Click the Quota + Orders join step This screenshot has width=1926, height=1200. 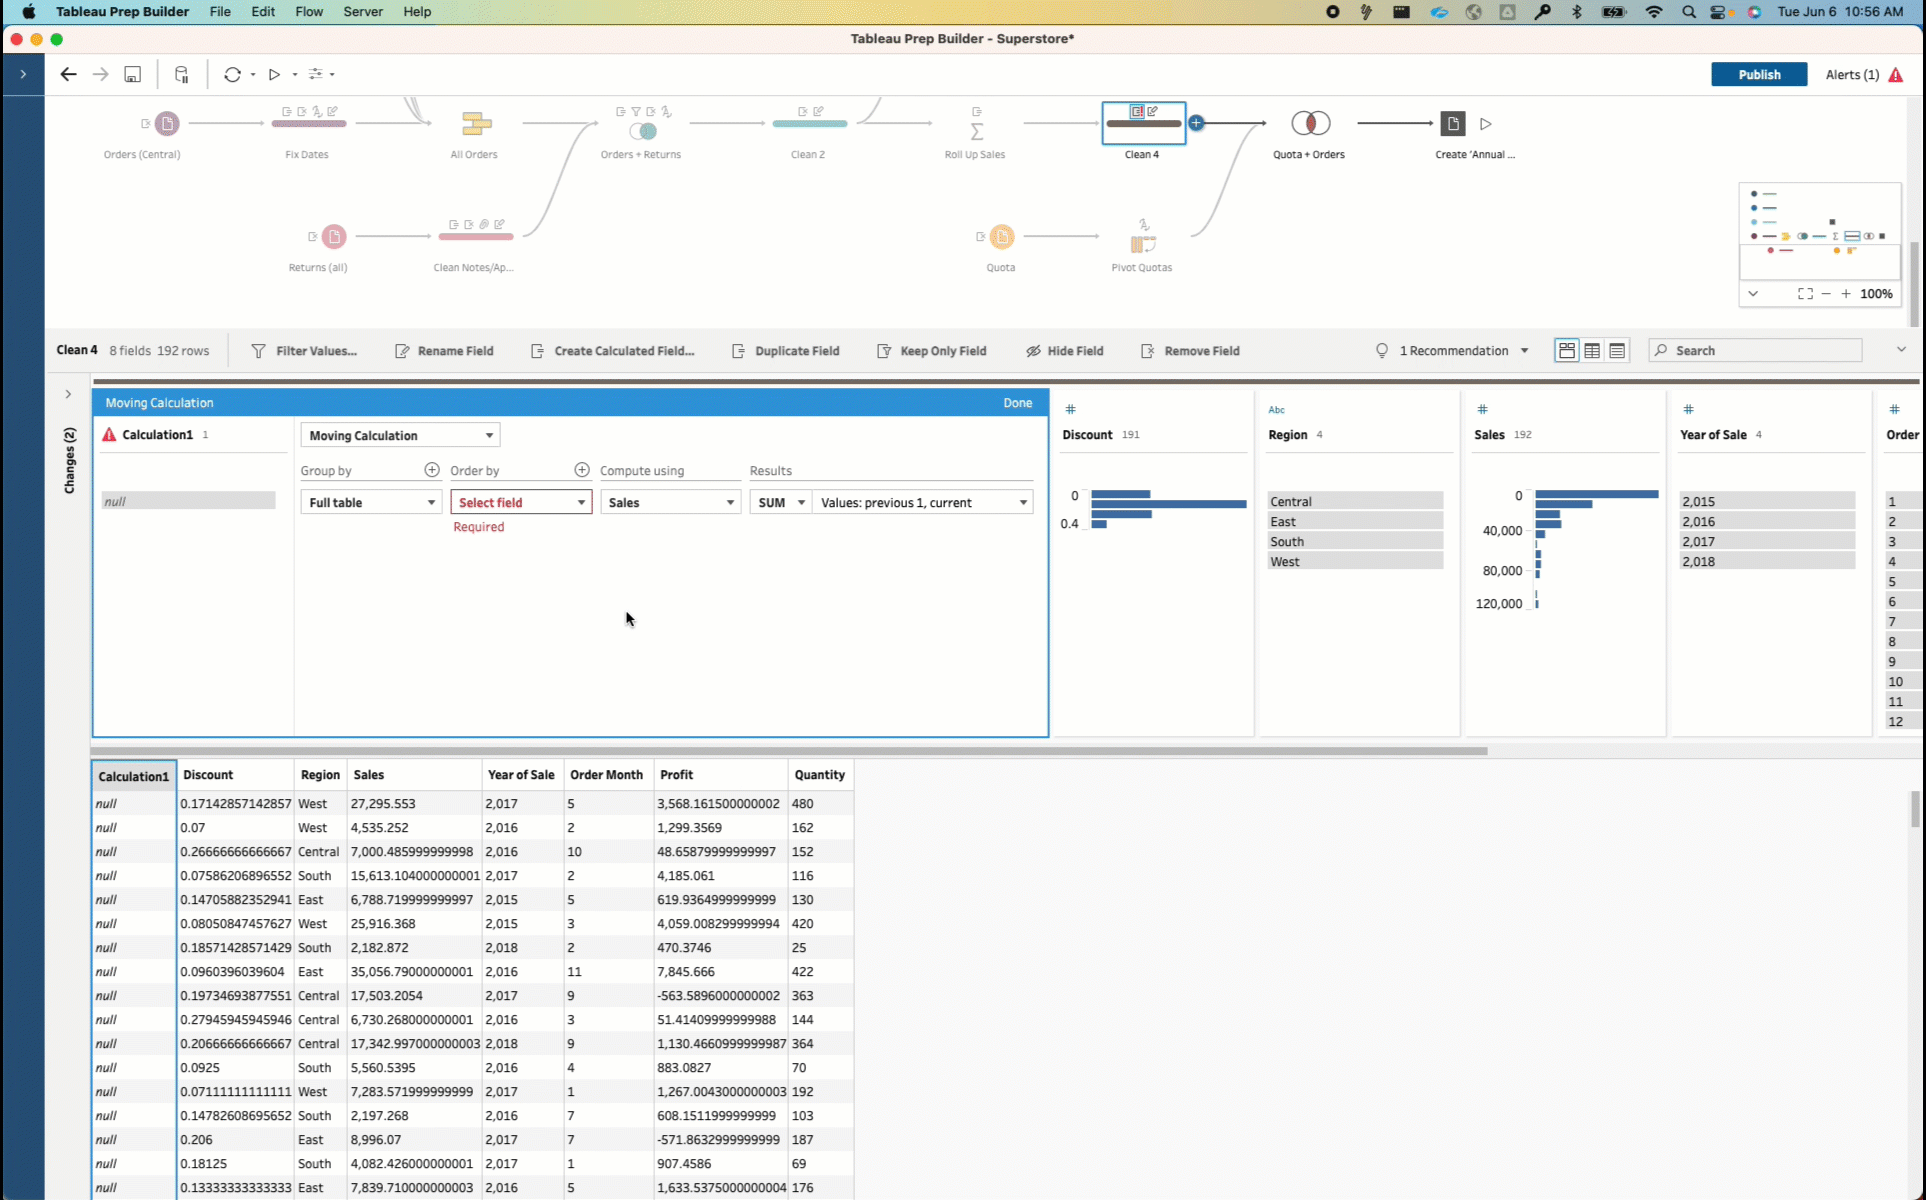tap(1310, 123)
